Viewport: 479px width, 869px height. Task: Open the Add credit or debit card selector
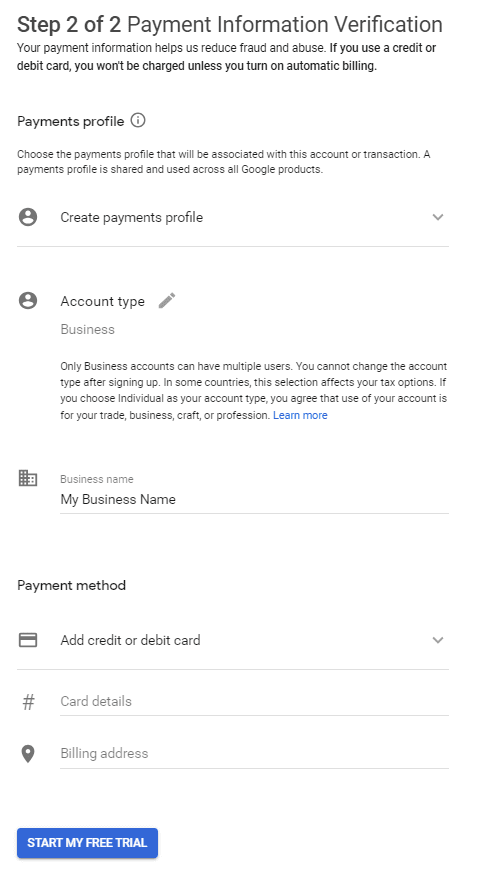(x=233, y=641)
